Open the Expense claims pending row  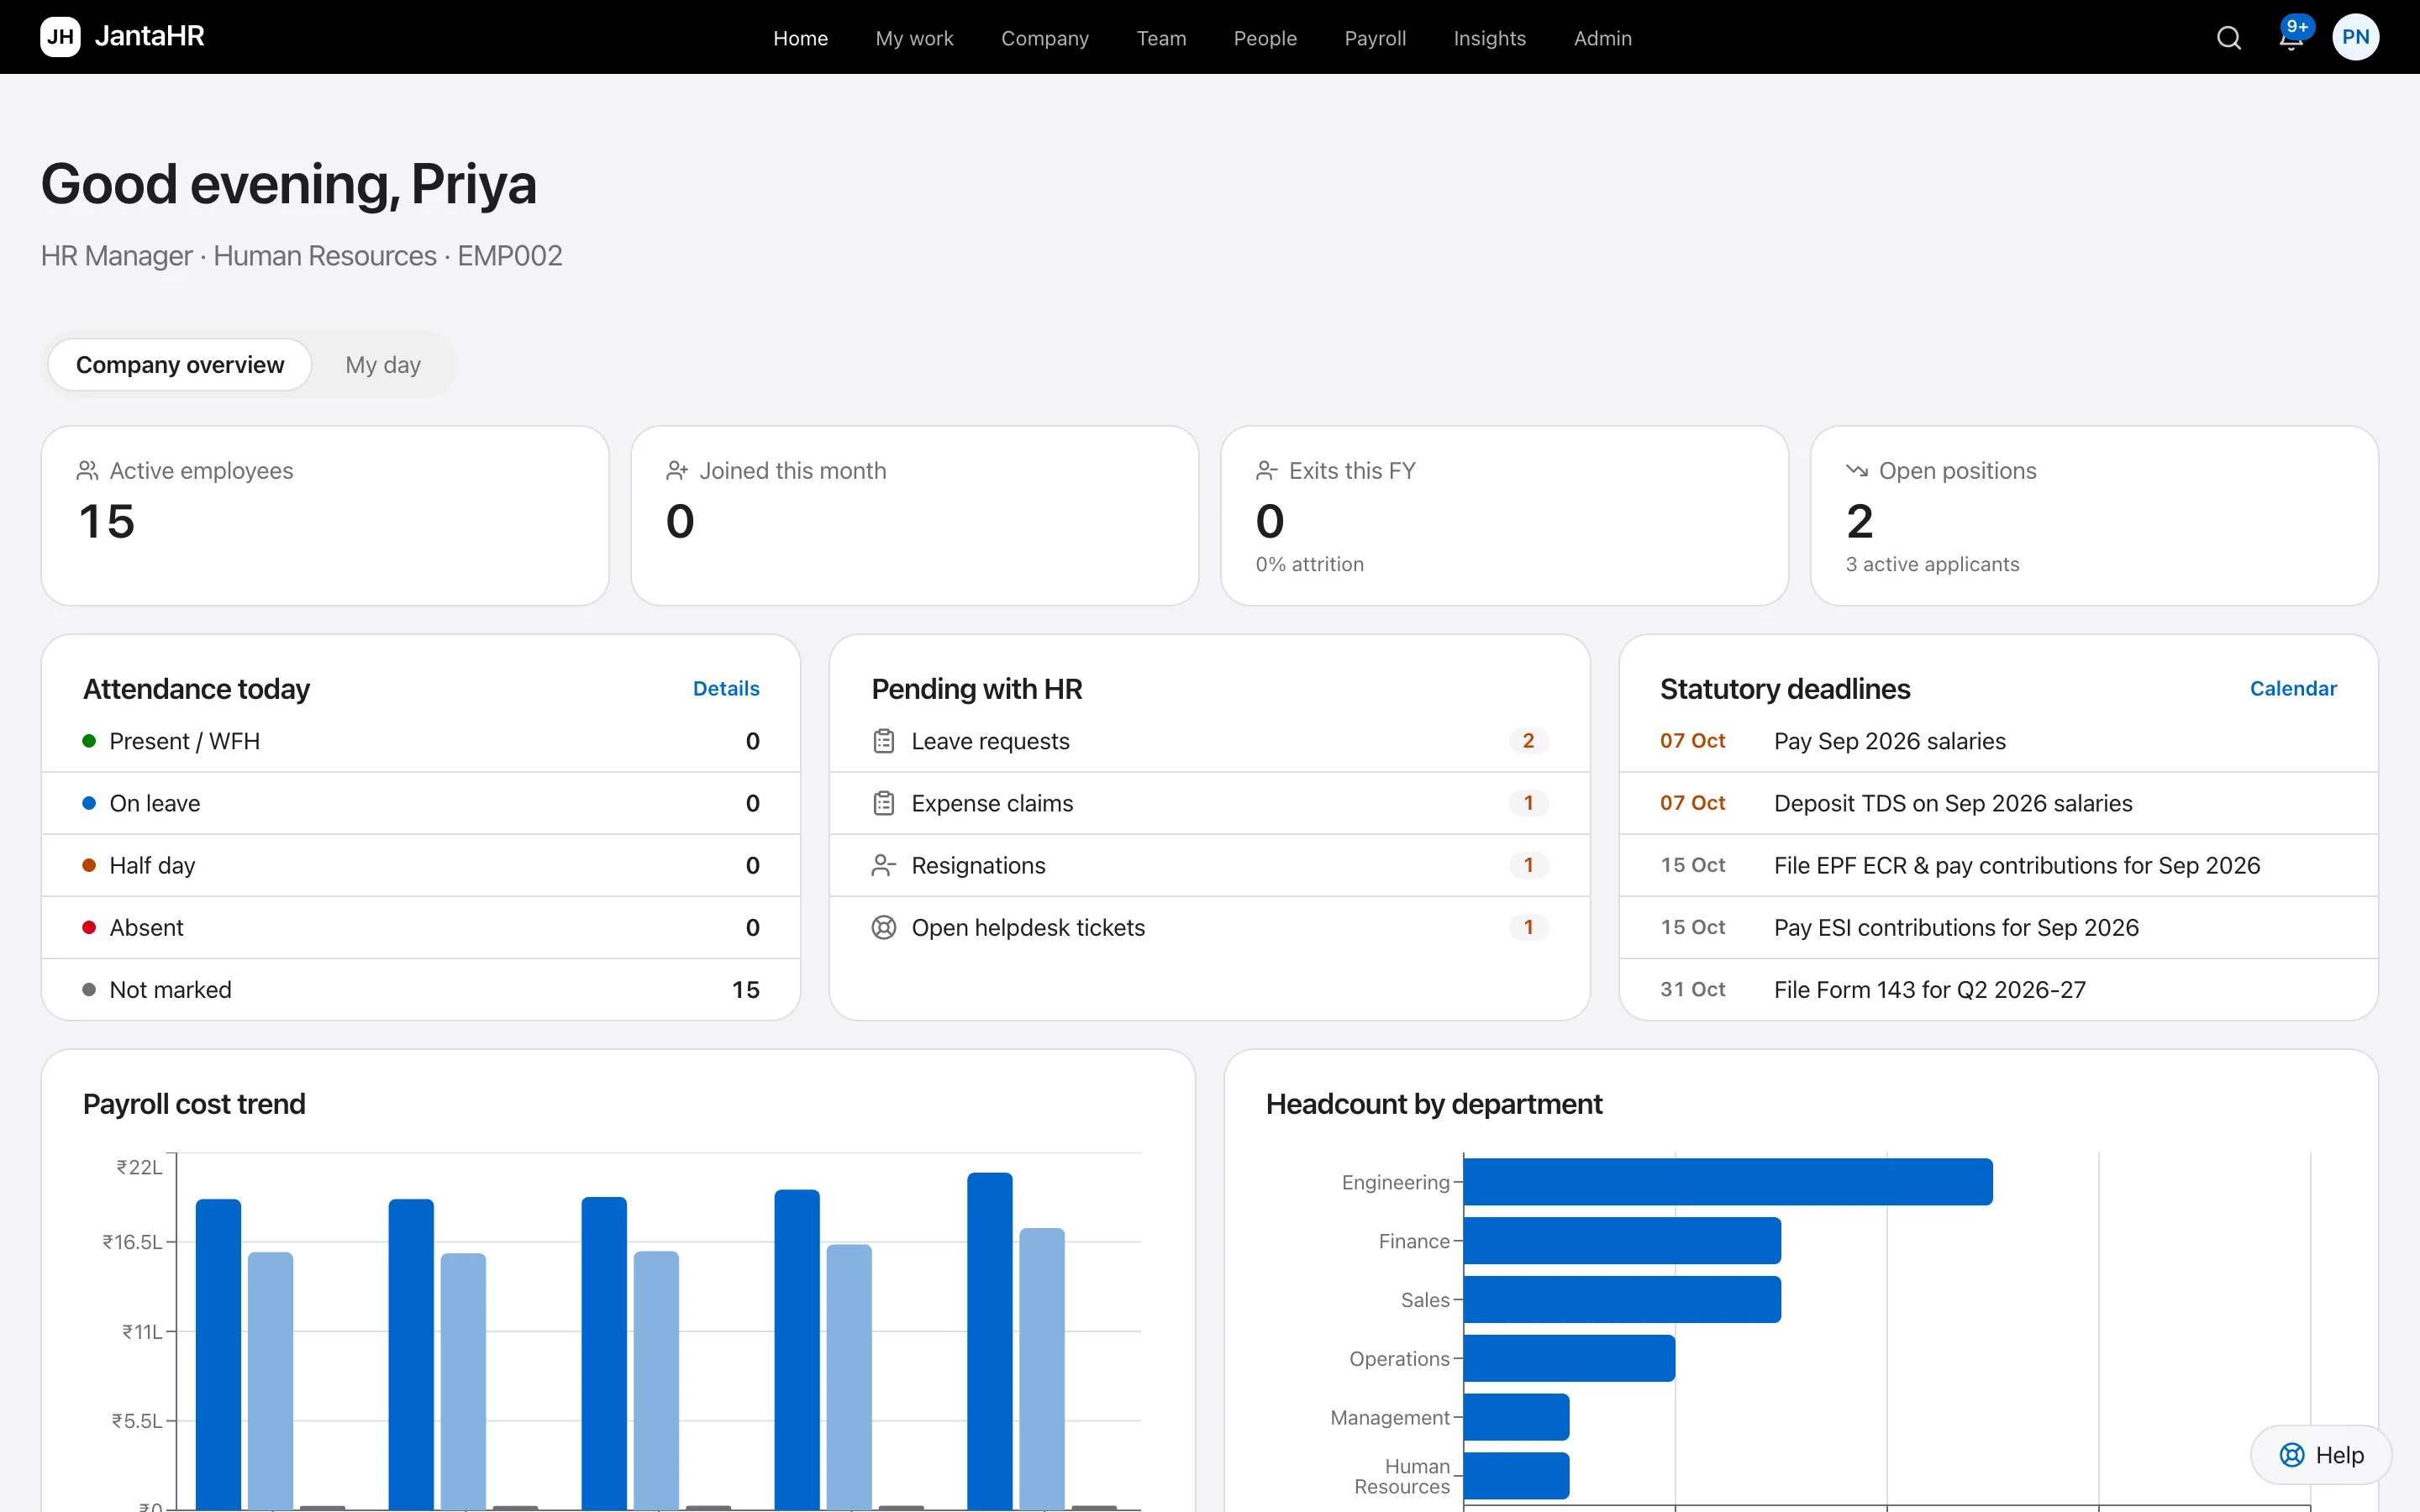(1209, 803)
